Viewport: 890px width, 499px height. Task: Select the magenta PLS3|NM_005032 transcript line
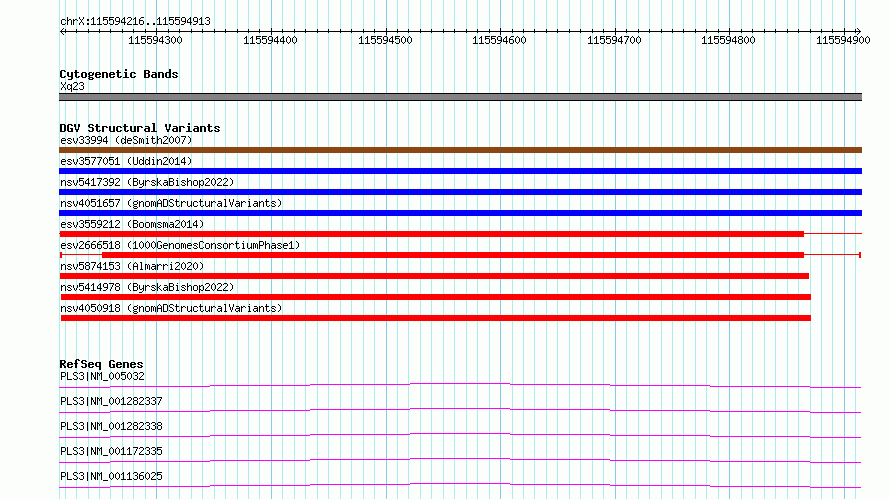tap(460, 386)
